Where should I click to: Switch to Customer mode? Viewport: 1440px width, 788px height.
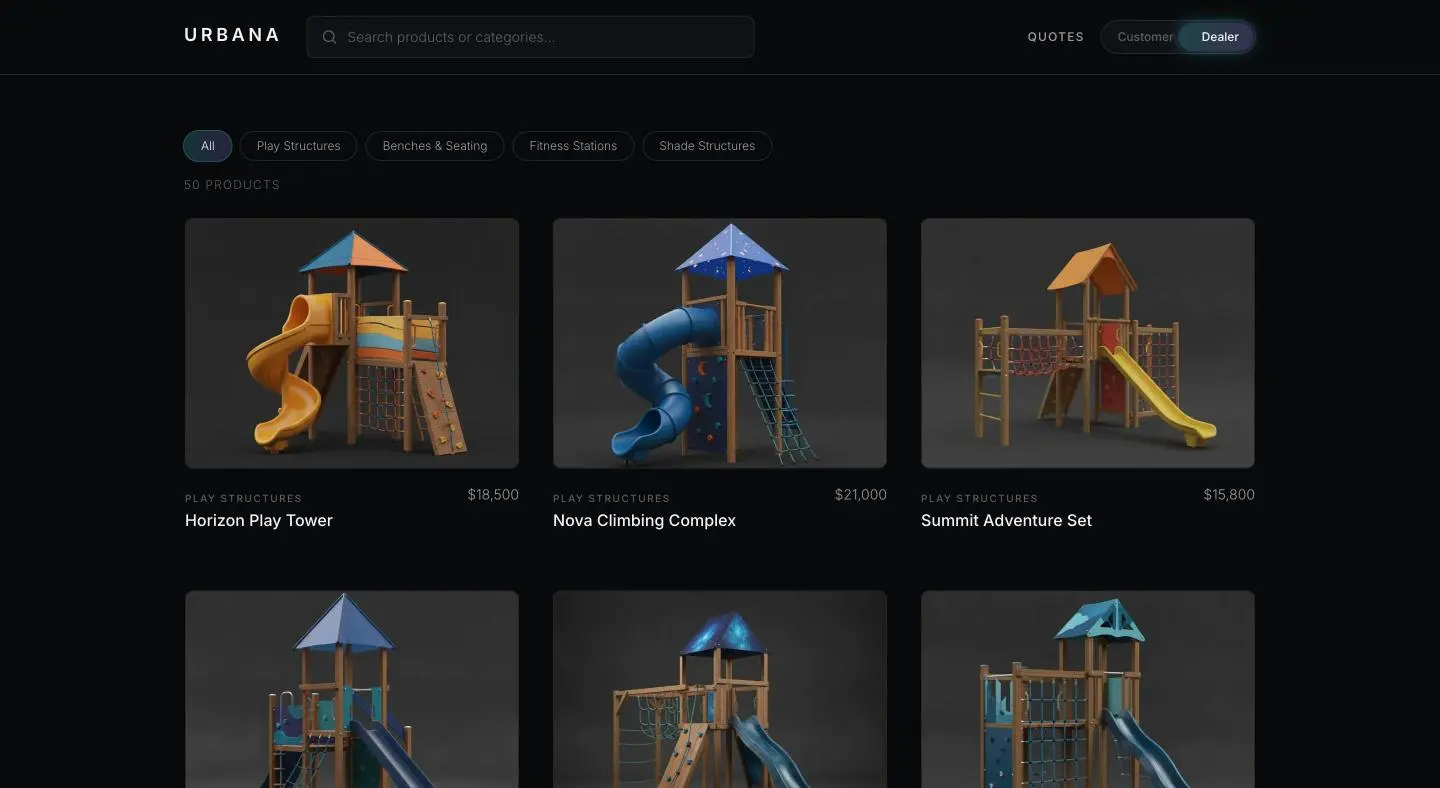(1145, 37)
